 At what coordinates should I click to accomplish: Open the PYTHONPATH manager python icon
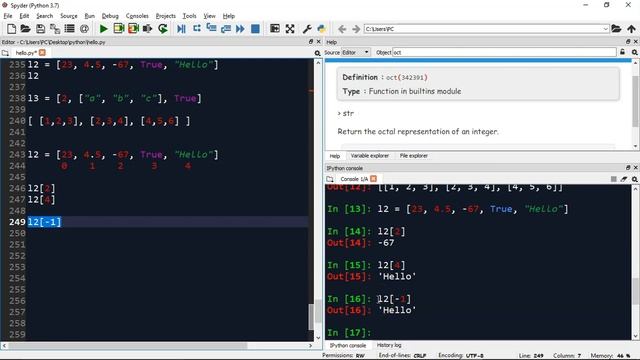coord(322,29)
